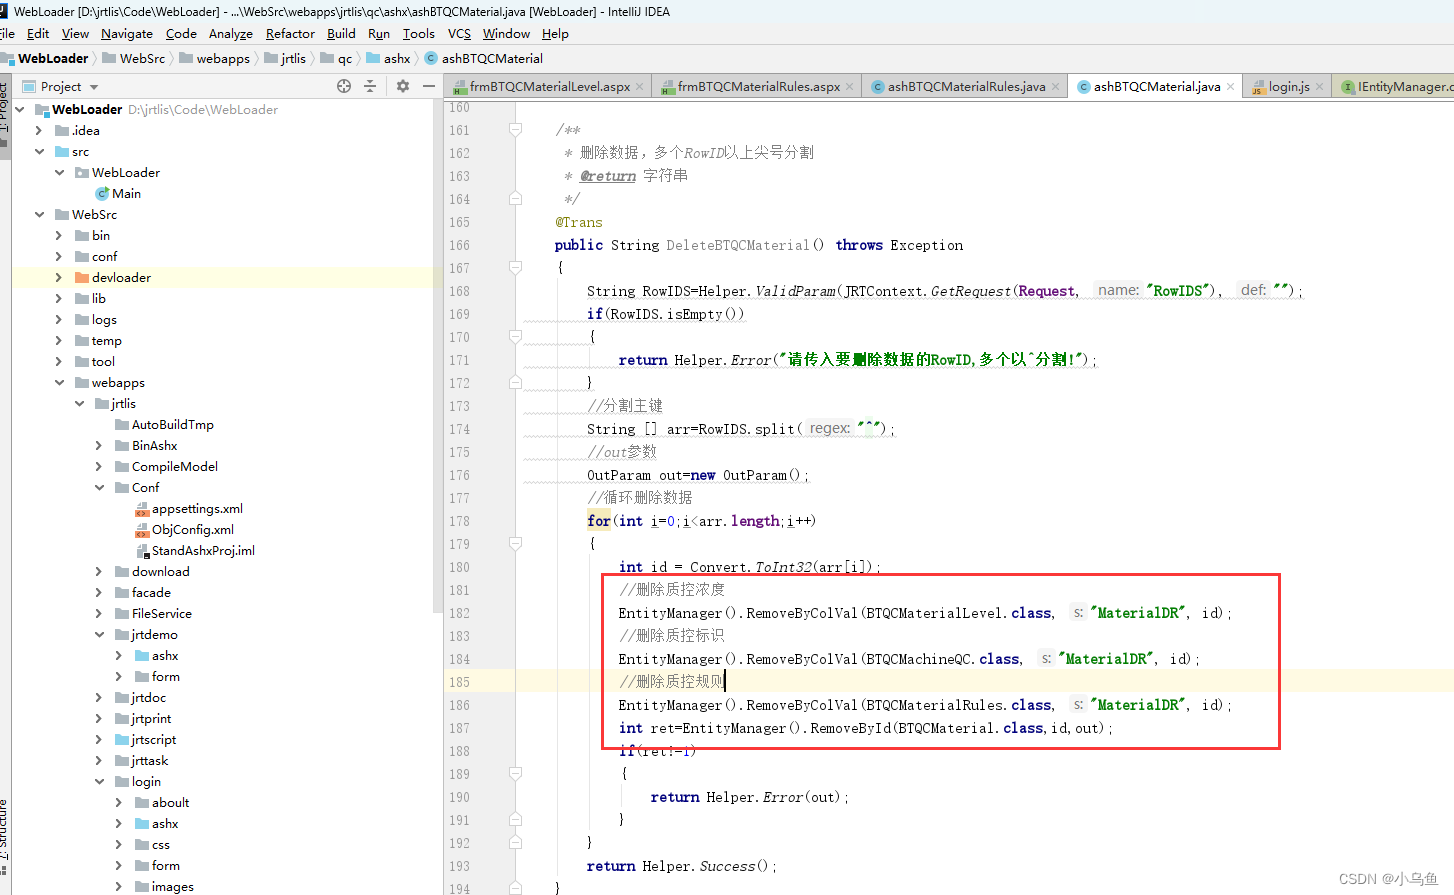Expand the FileService folder
Image resolution: width=1454 pixels, height=895 pixels.
[x=99, y=613]
